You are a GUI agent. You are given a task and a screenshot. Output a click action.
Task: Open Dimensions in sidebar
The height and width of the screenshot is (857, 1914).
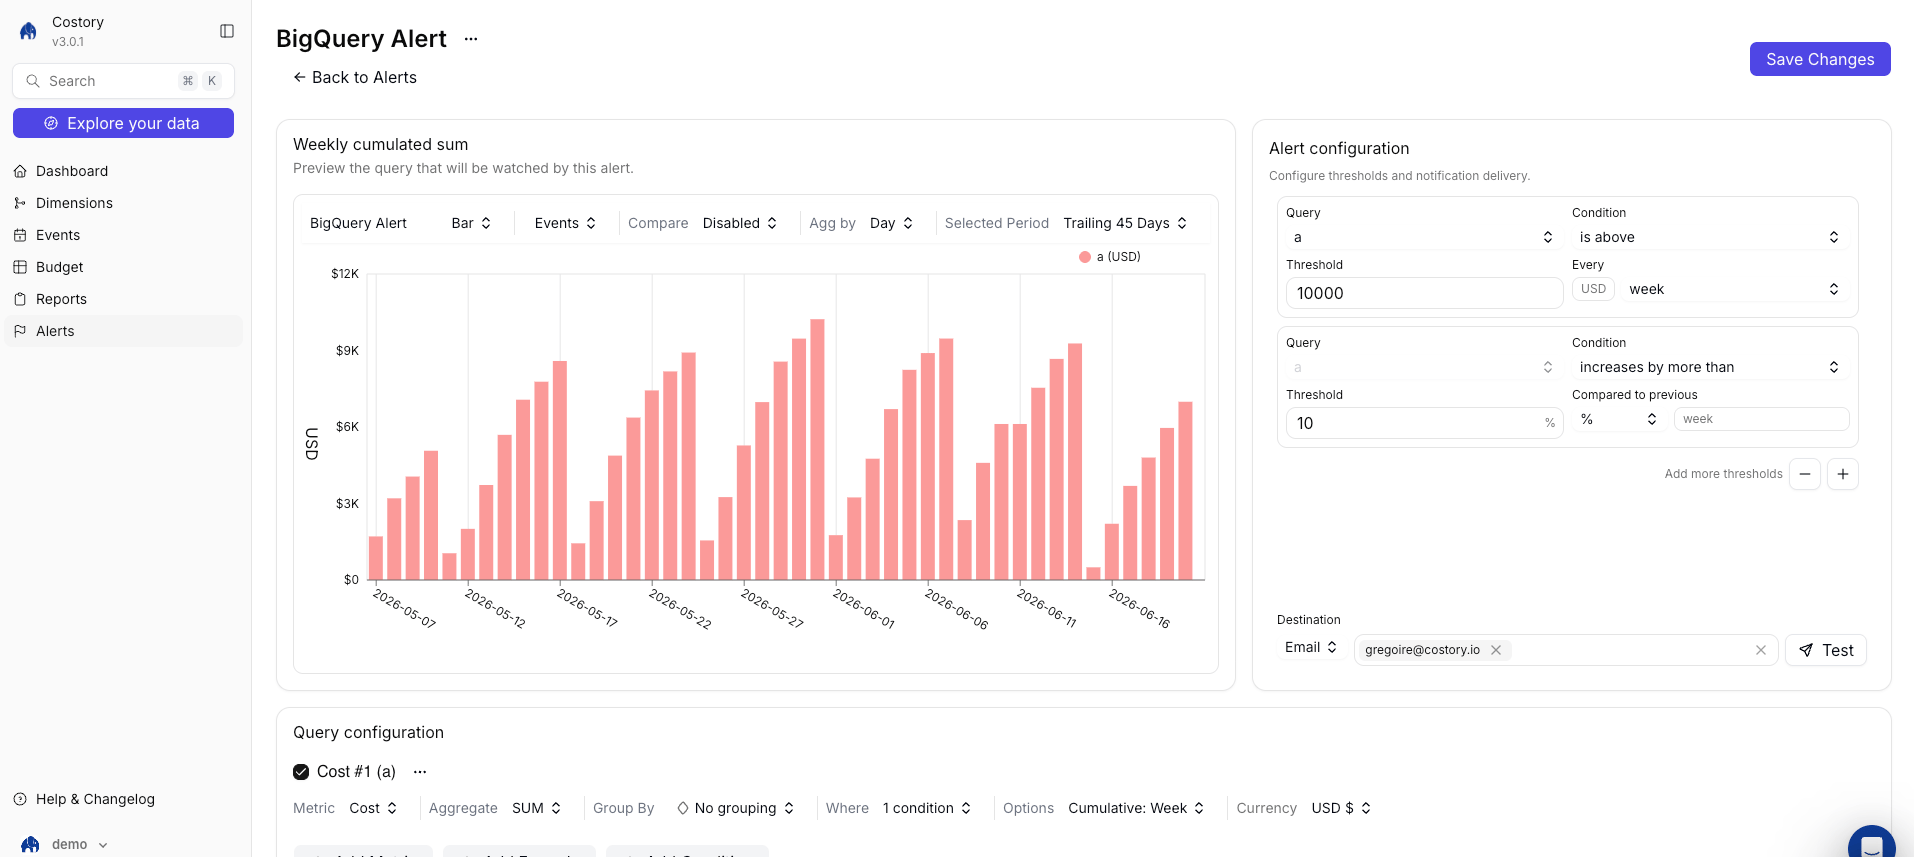(123, 203)
